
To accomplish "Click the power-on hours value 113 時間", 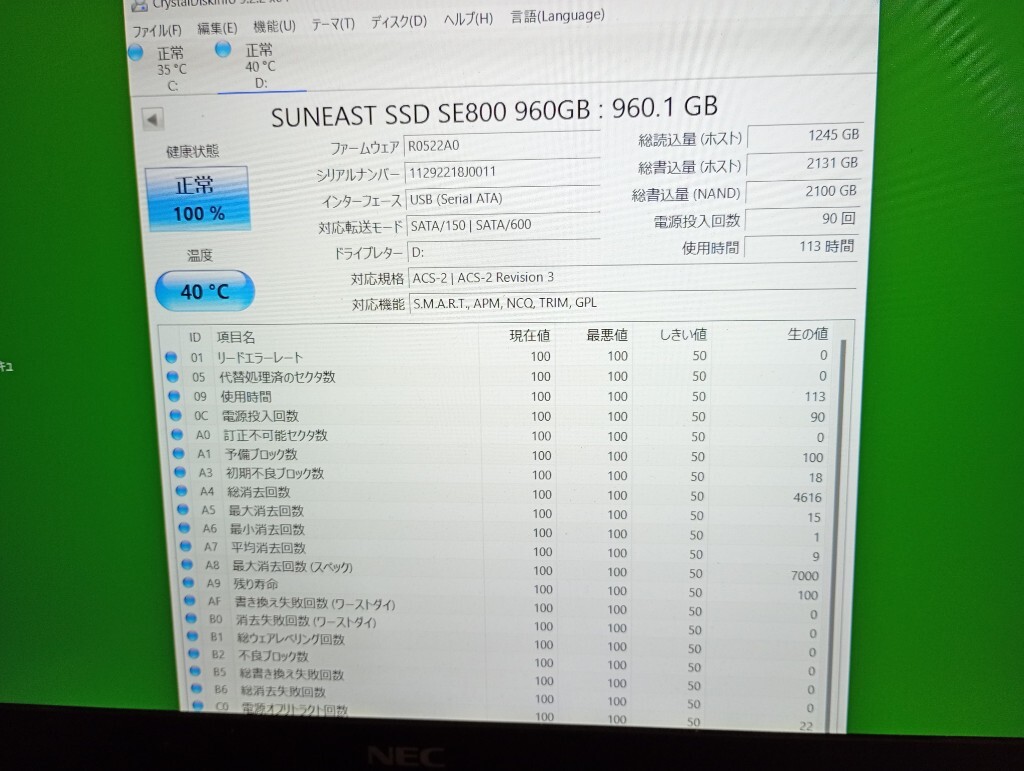I will point(801,246).
